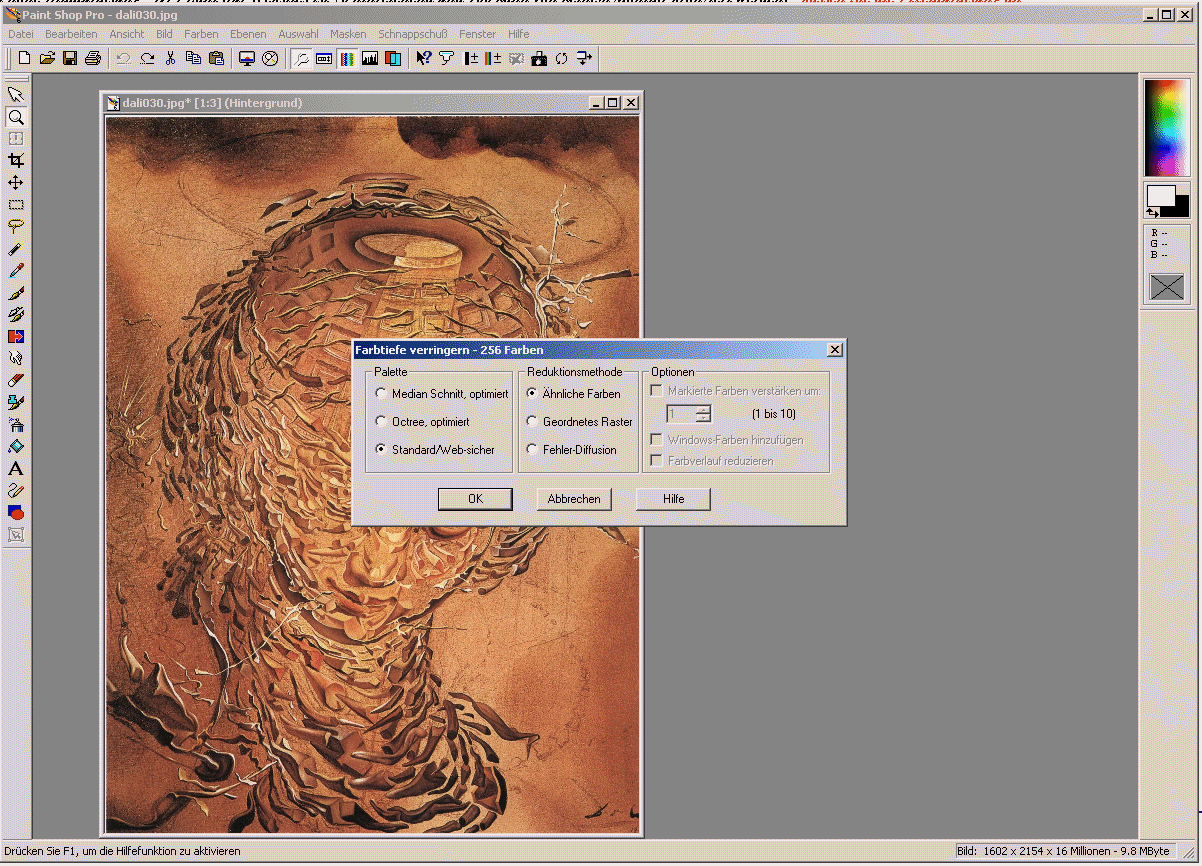The height and width of the screenshot is (866, 1202).
Task: Click Abbrechen to cancel the dialog
Action: pyautogui.click(x=574, y=499)
